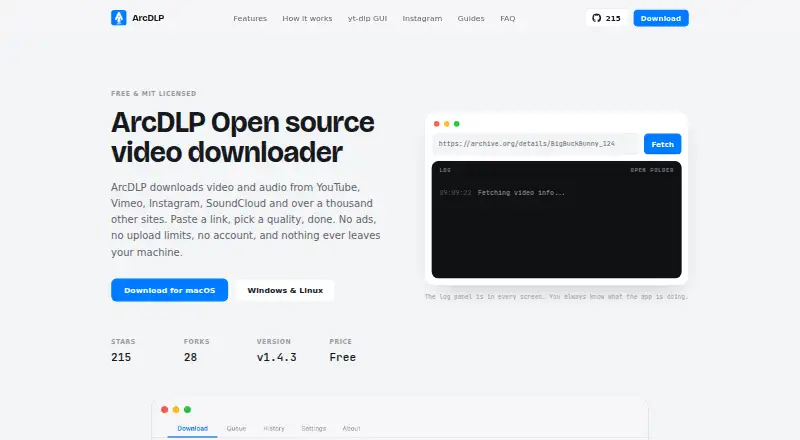This screenshot has height=440, width=800.
Task: Click the version value v1.4.3
Action: pos(277,357)
